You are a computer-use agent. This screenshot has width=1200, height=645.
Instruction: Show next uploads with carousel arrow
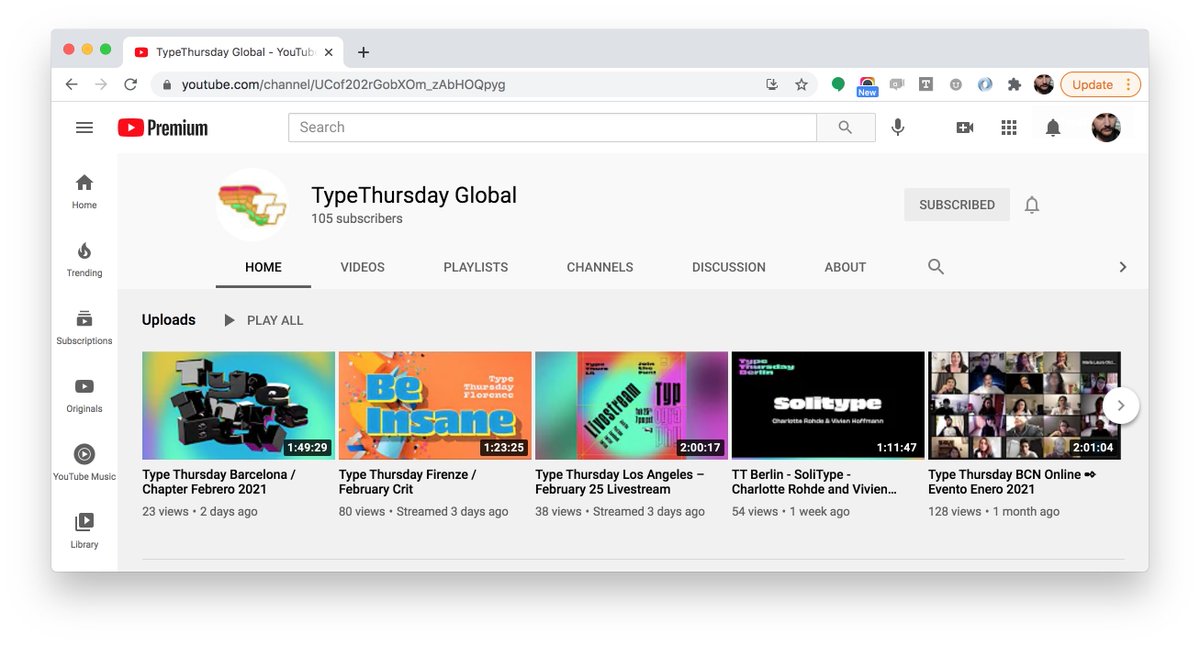tap(1121, 405)
